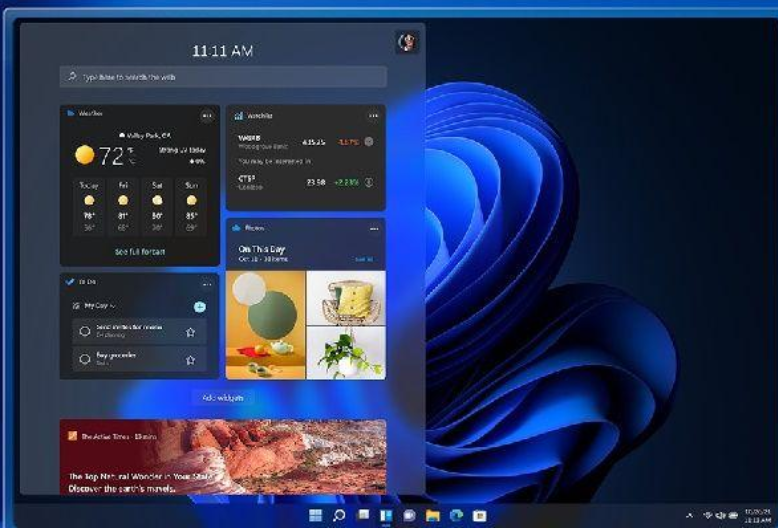Viewport: 778px width, 528px height.
Task: Mark 'Buy groceries' task as complete
Action: (84, 359)
